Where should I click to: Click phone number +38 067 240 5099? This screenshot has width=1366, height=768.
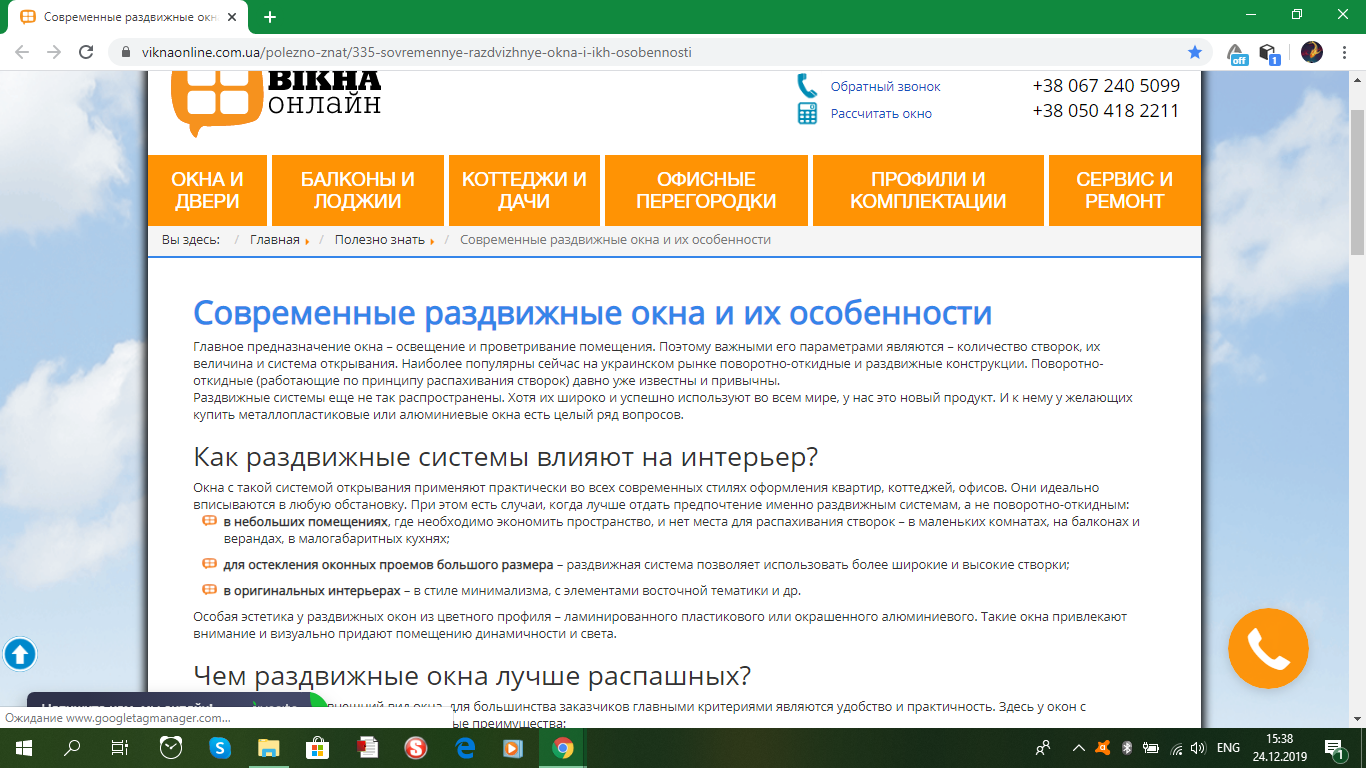coord(1106,86)
